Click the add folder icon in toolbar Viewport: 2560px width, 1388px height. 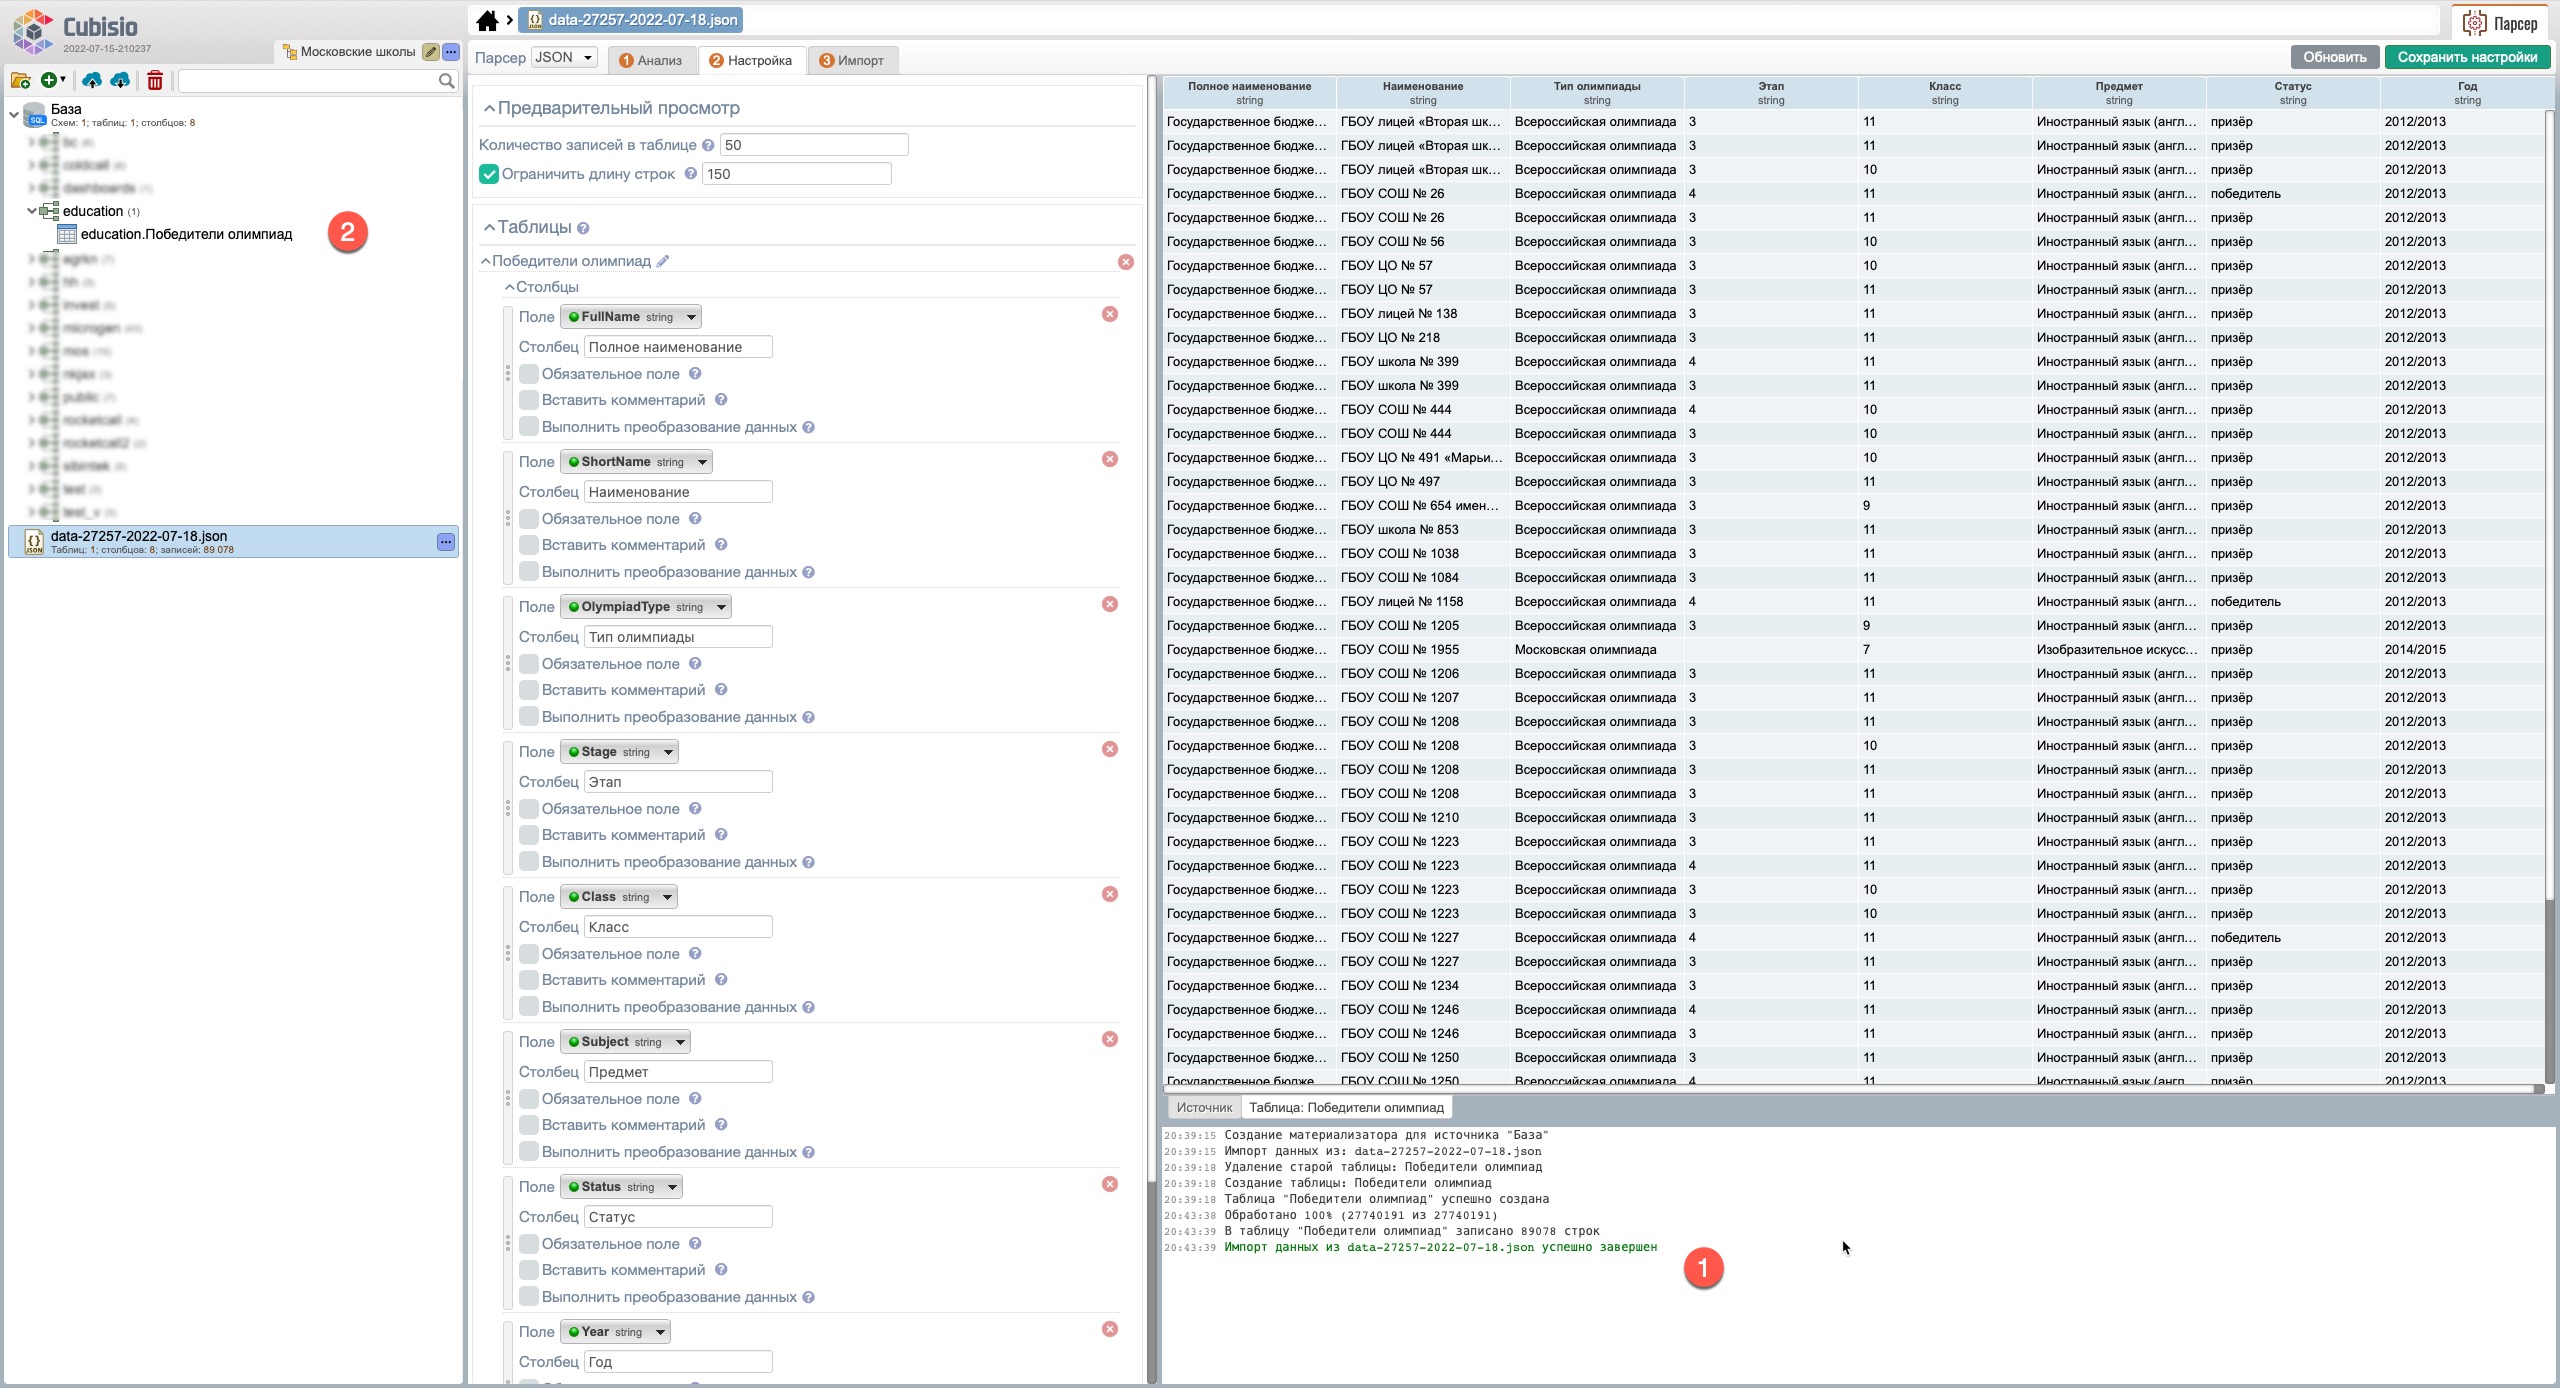[x=20, y=81]
